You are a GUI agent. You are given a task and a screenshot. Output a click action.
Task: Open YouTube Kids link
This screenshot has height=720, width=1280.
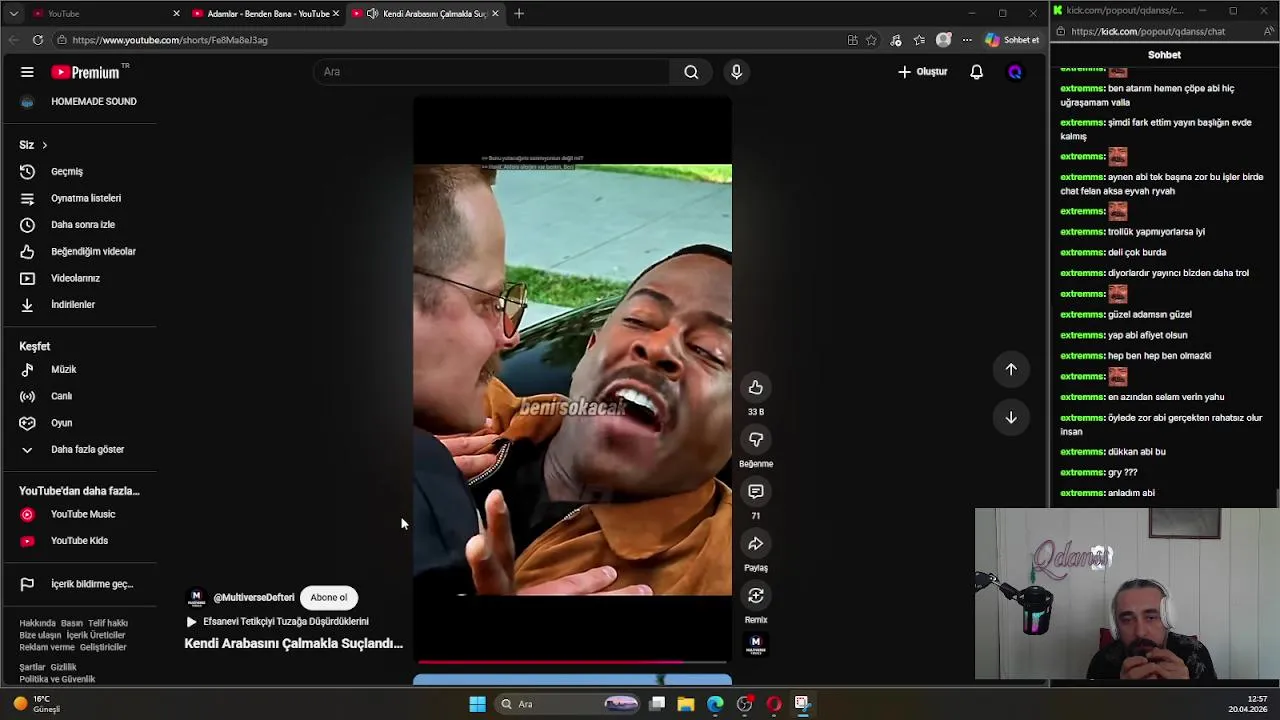(78, 541)
